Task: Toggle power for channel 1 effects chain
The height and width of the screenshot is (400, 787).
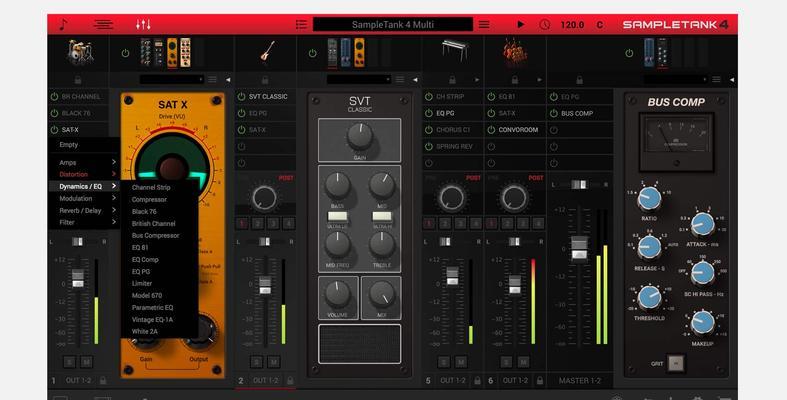Action: 125,53
